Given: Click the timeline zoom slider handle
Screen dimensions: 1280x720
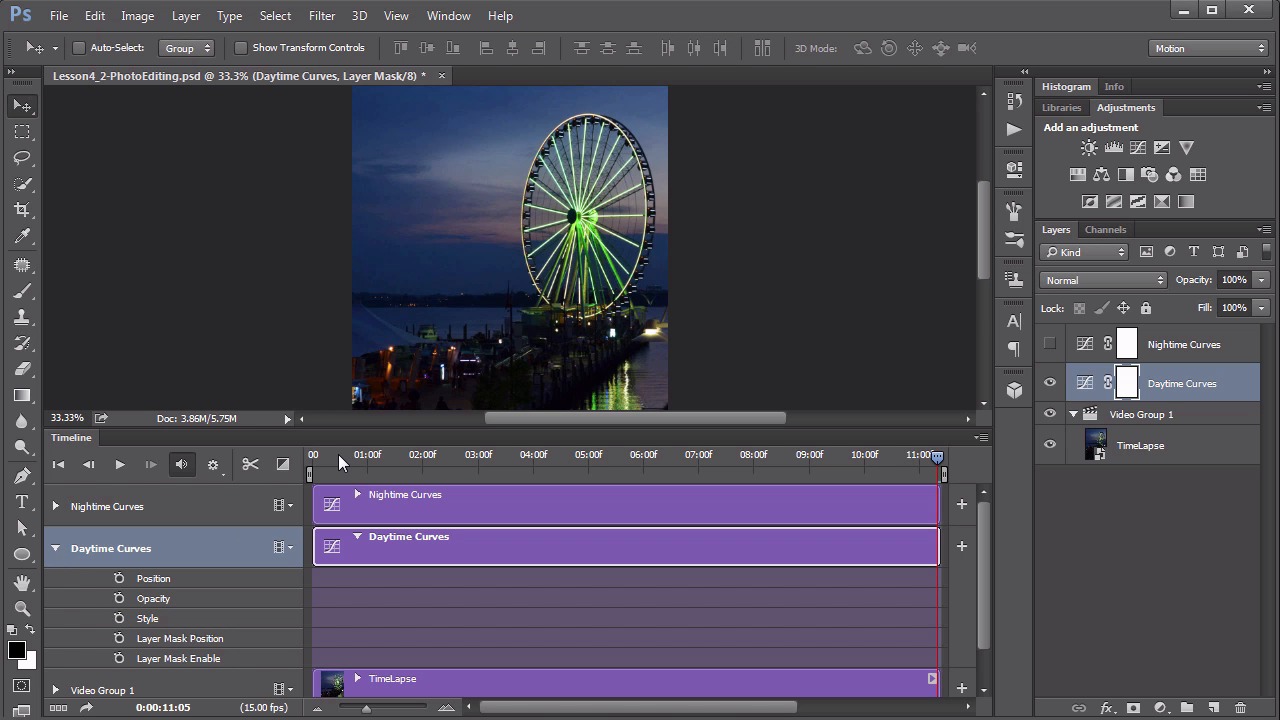Looking at the screenshot, I should 366,708.
